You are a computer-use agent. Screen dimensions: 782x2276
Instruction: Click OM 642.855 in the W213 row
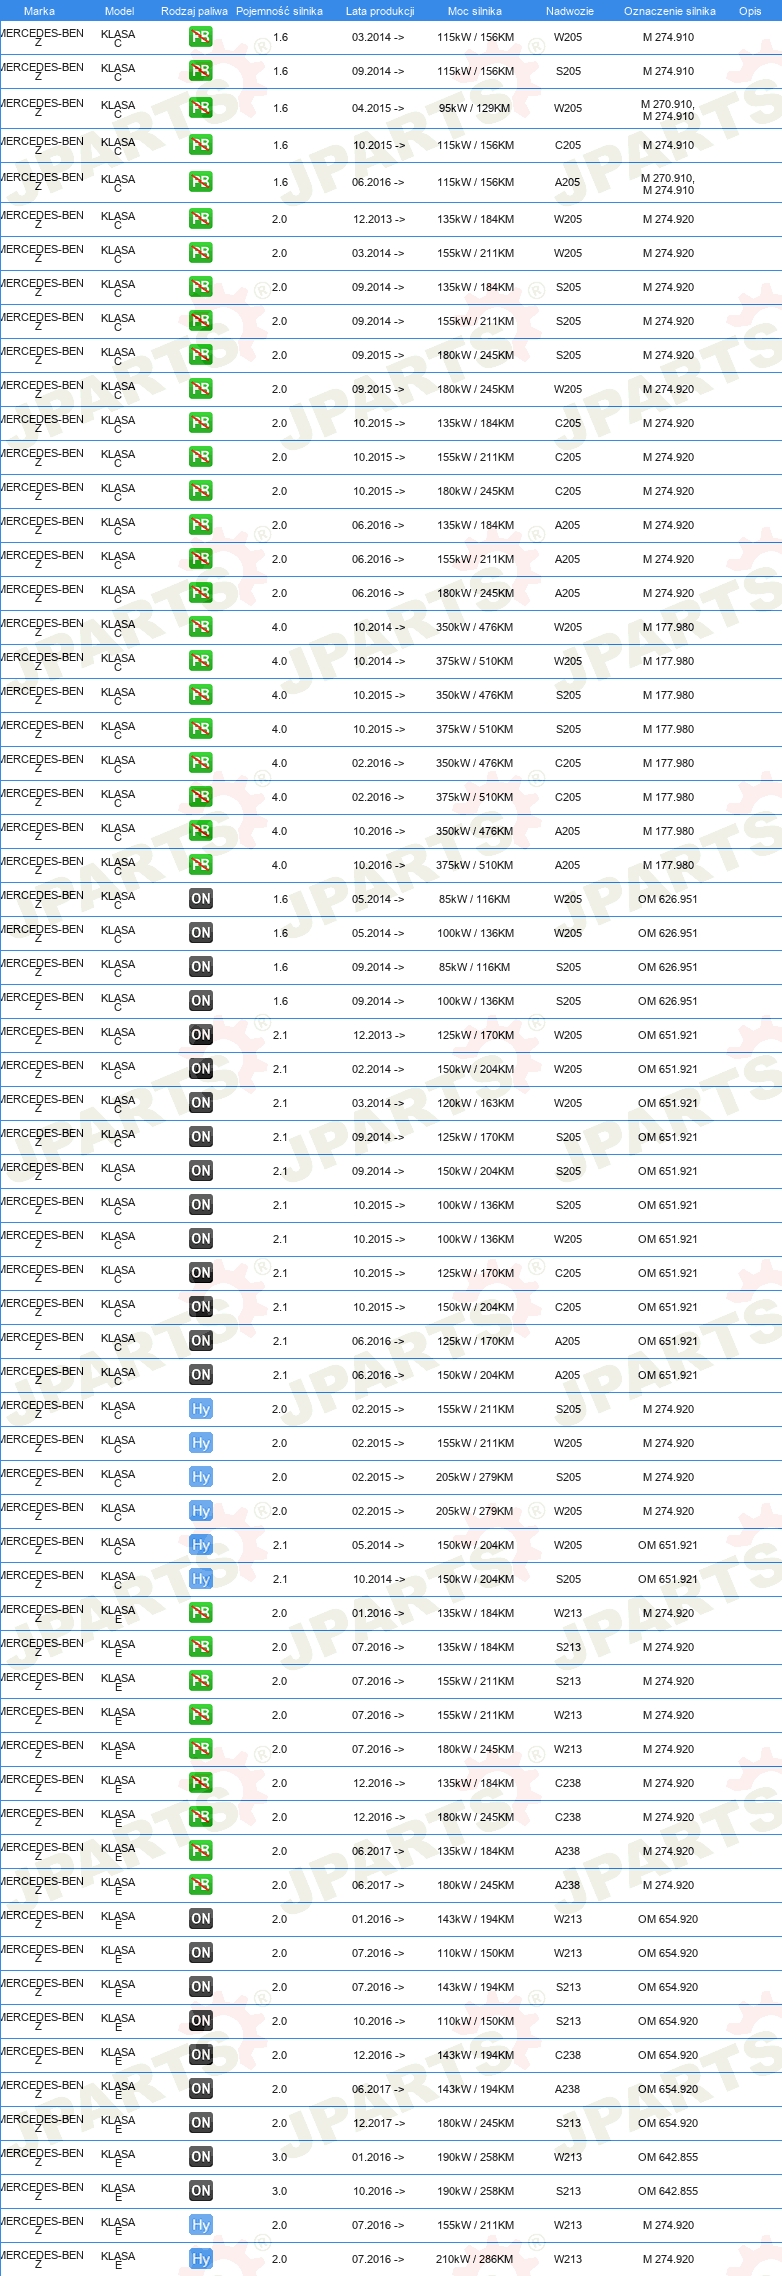click(x=668, y=2157)
